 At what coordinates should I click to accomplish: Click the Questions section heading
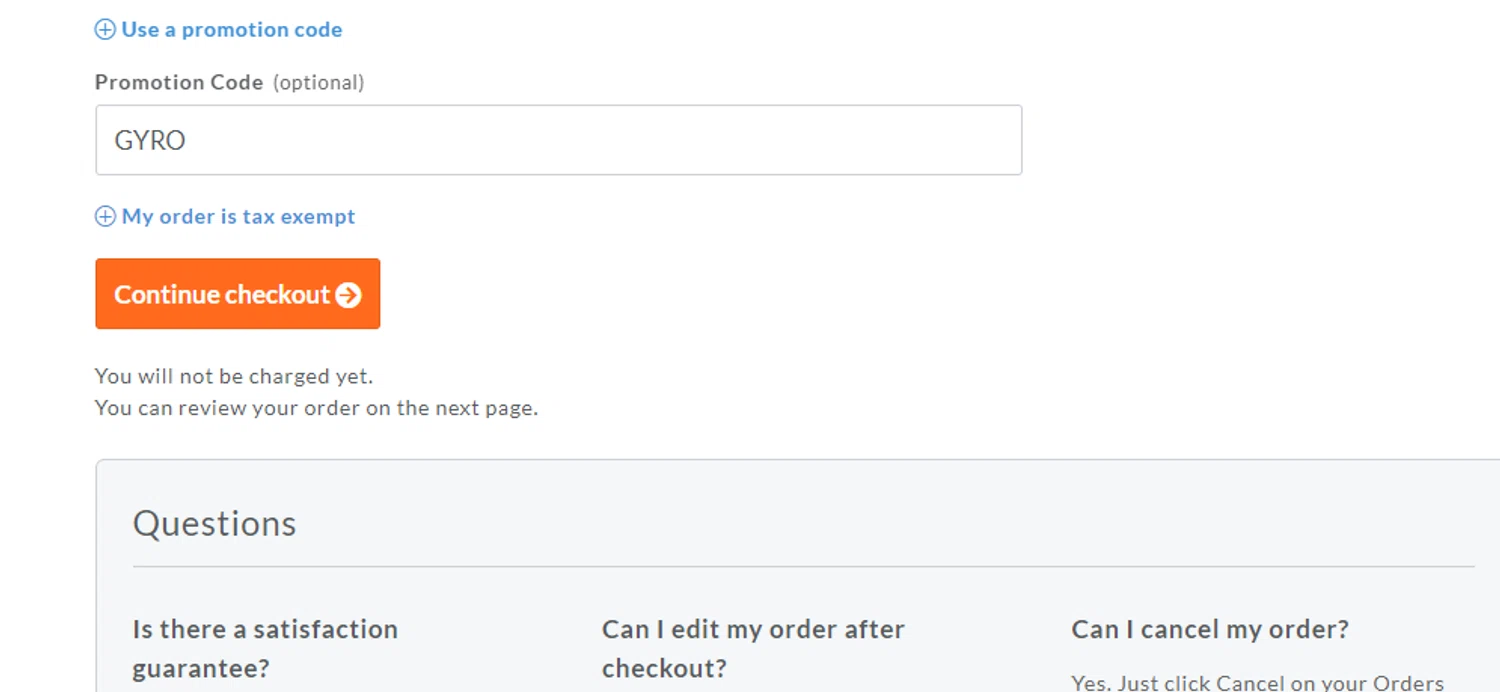pos(215,524)
